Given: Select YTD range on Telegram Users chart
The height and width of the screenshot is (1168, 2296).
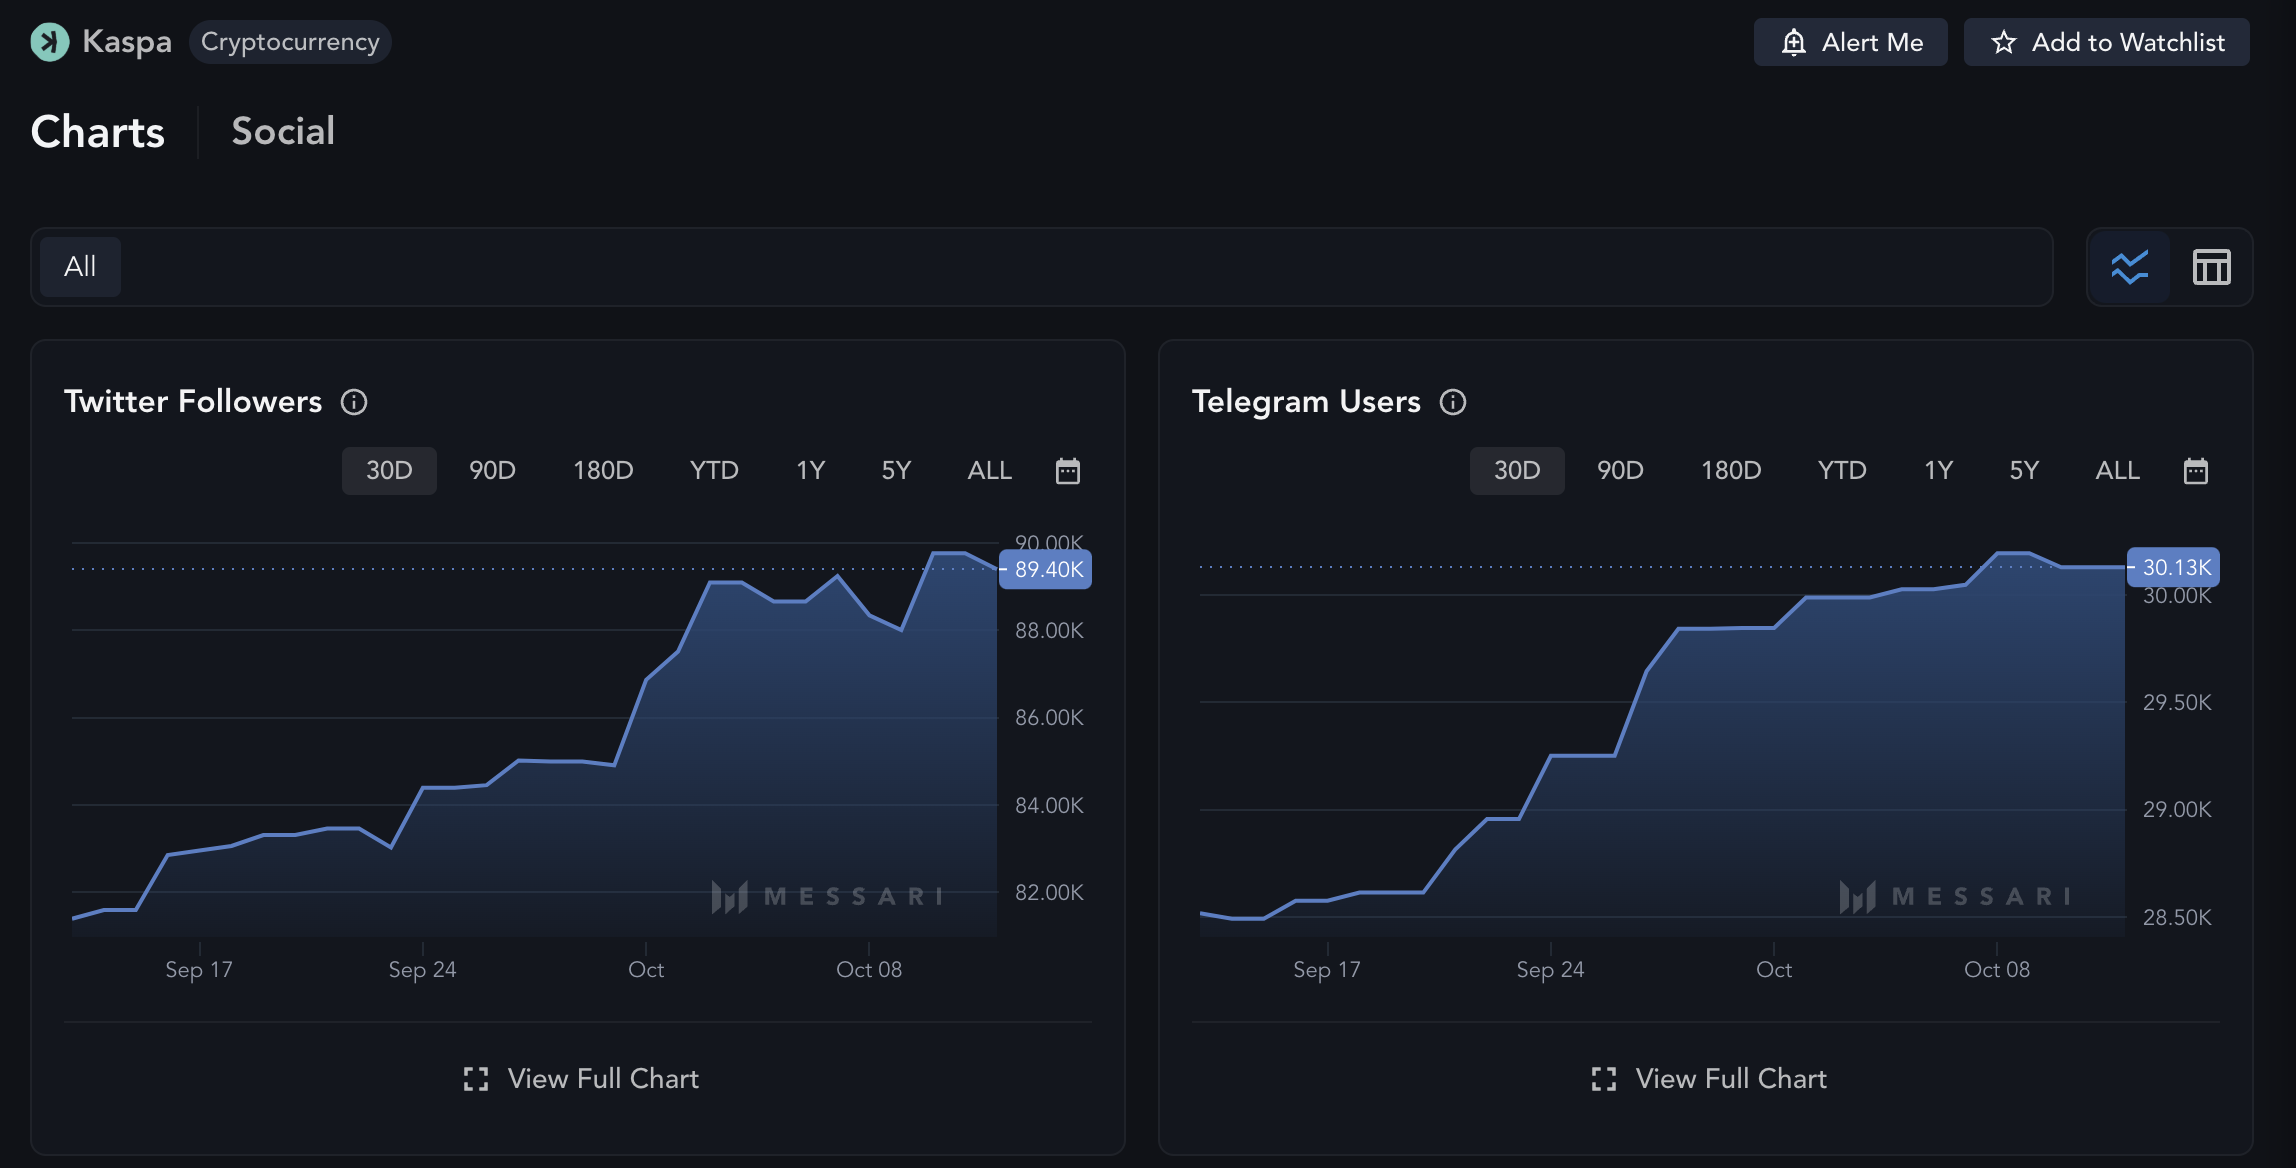Looking at the screenshot, I should [1841, 471].
